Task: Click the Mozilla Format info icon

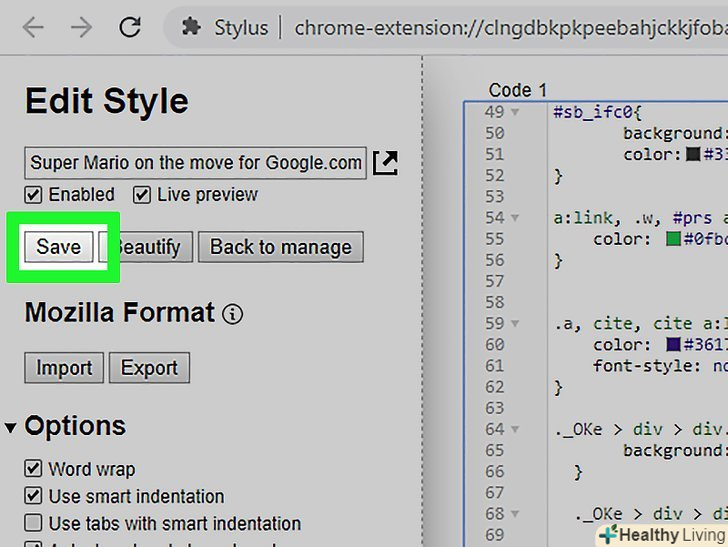Action: point(232,314)
